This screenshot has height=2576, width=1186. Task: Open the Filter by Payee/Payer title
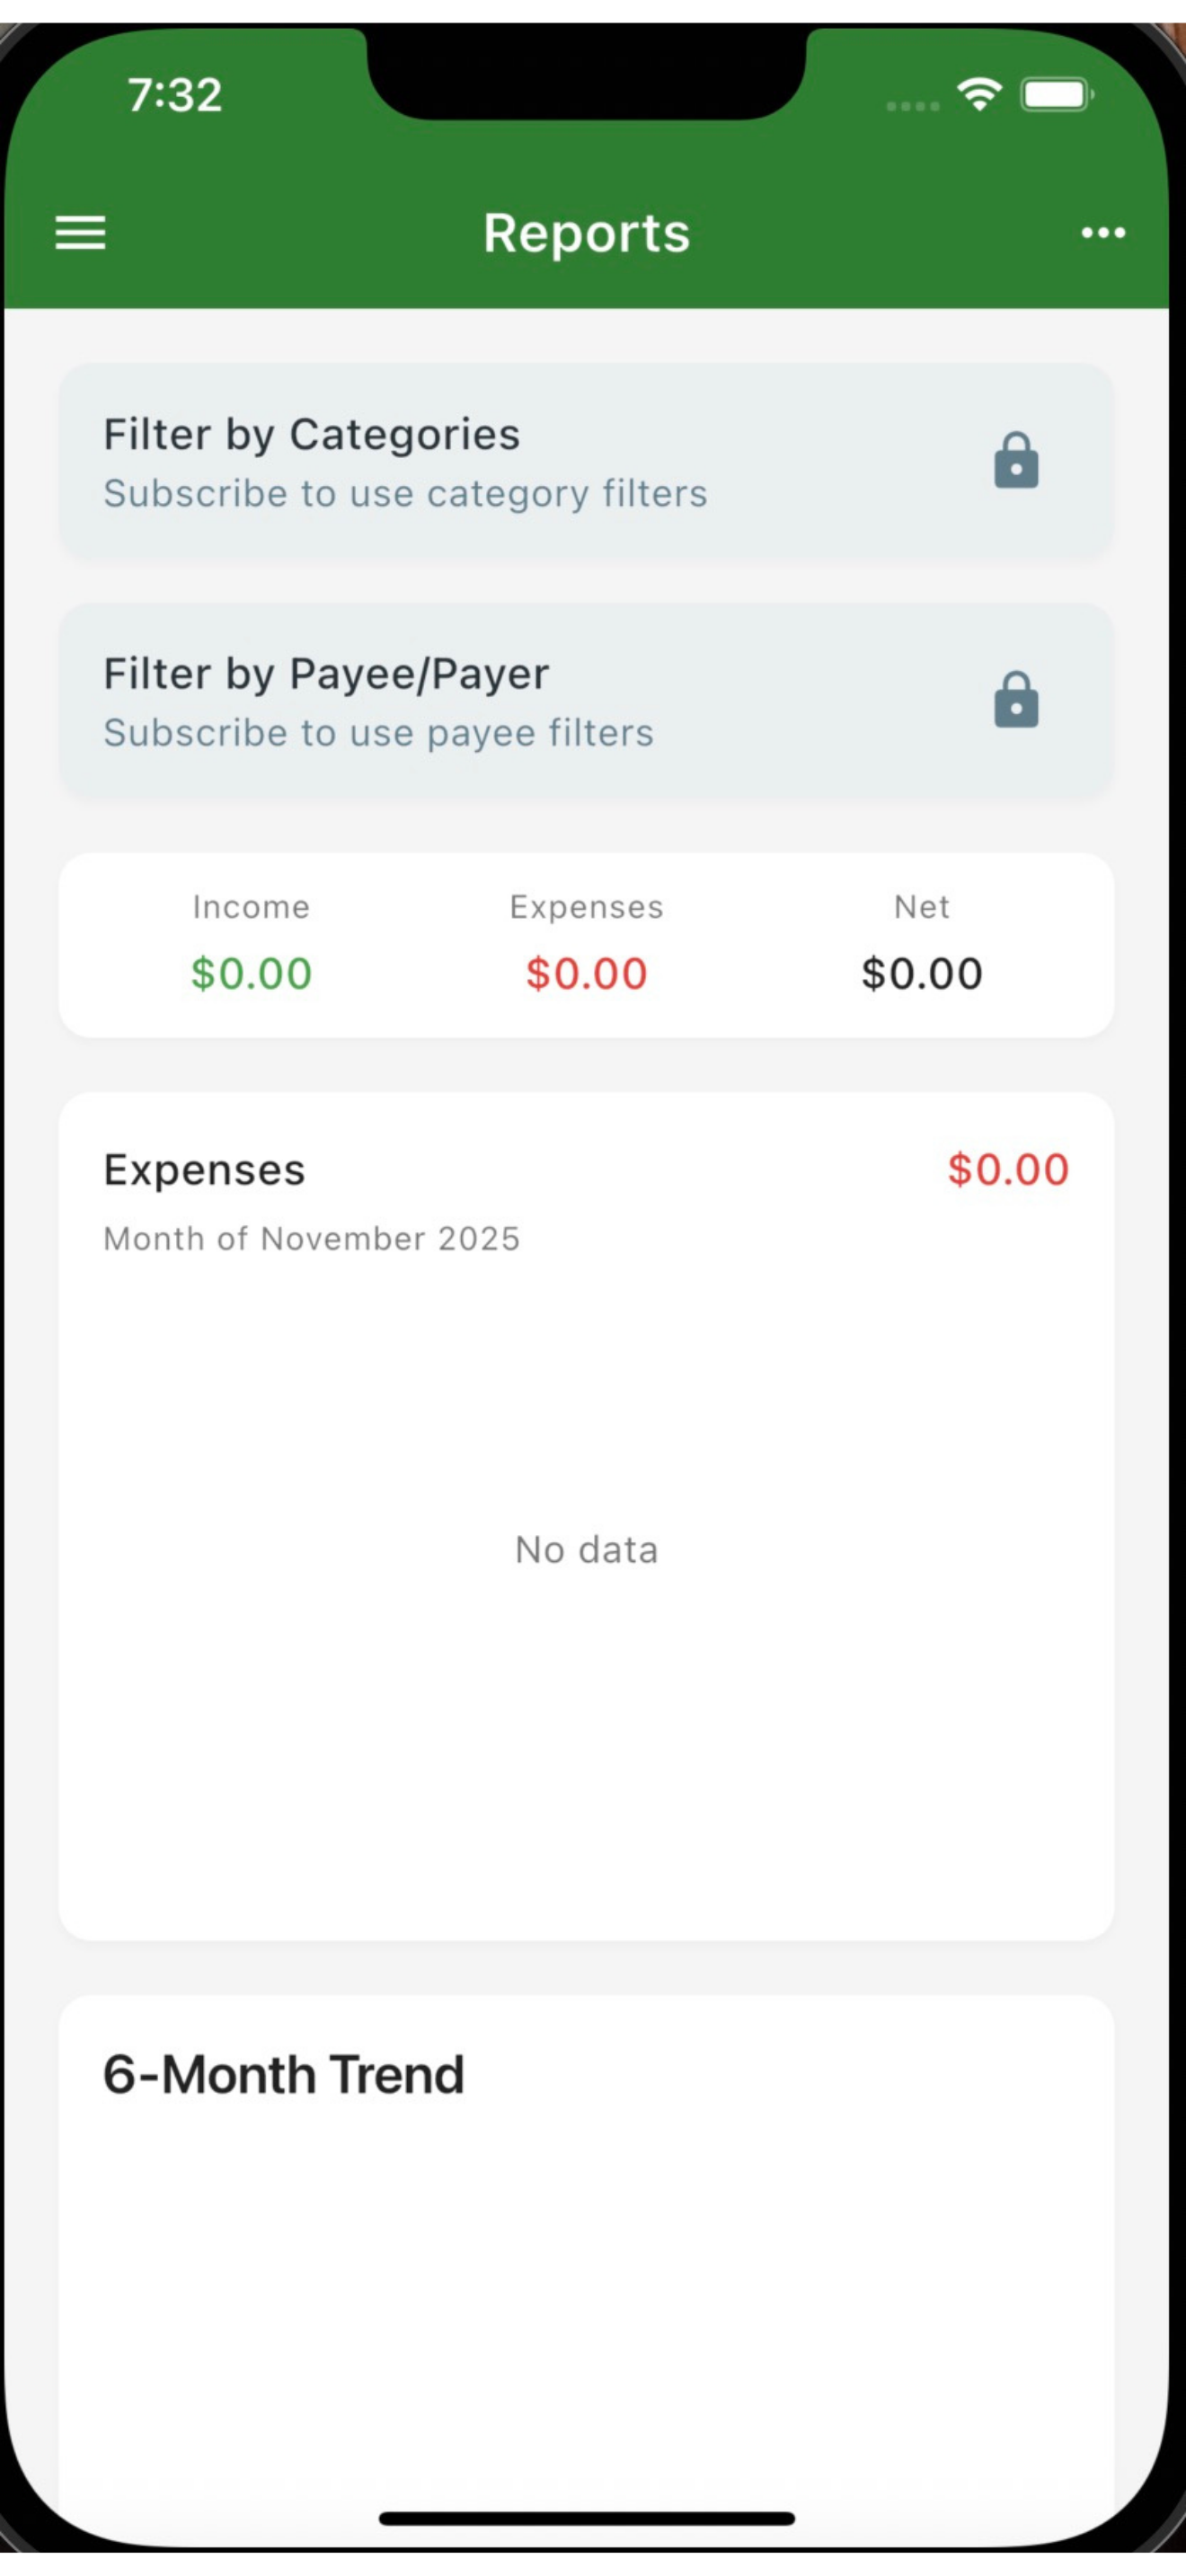(326, 674)
